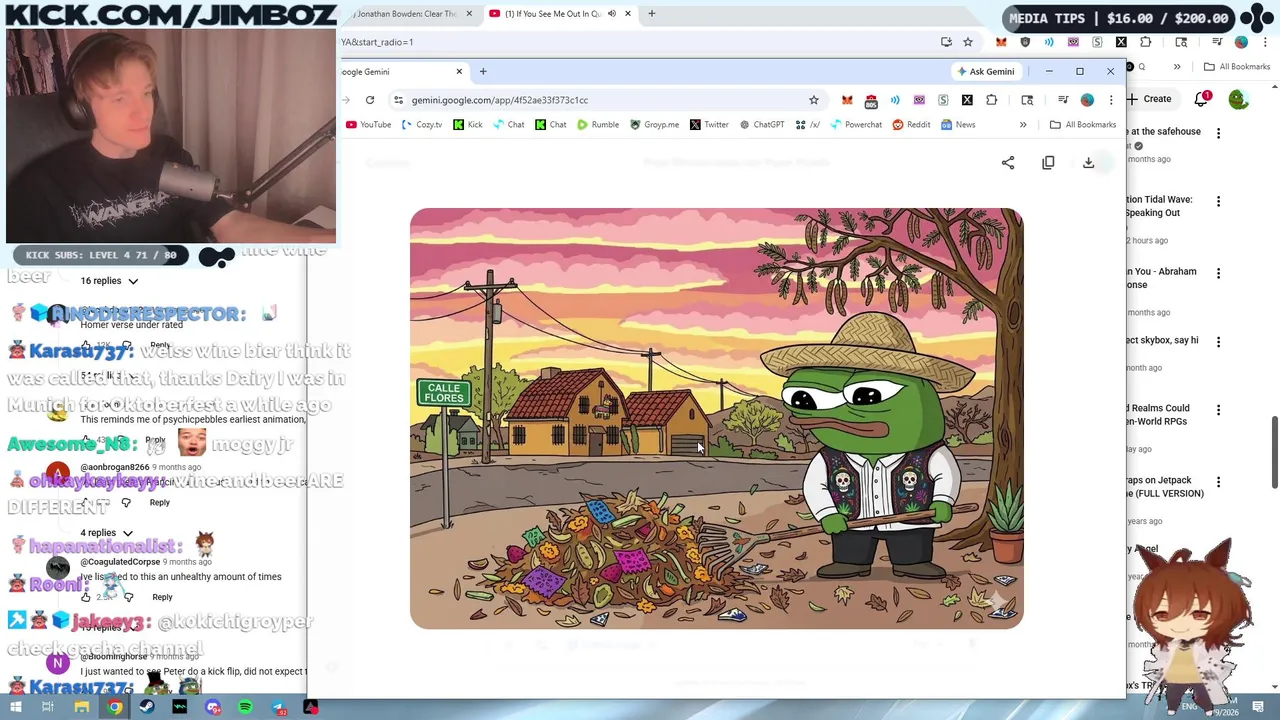Open Task View on the taskbar
Viewport: 1280px width, 720px height.
coord(47,707)
